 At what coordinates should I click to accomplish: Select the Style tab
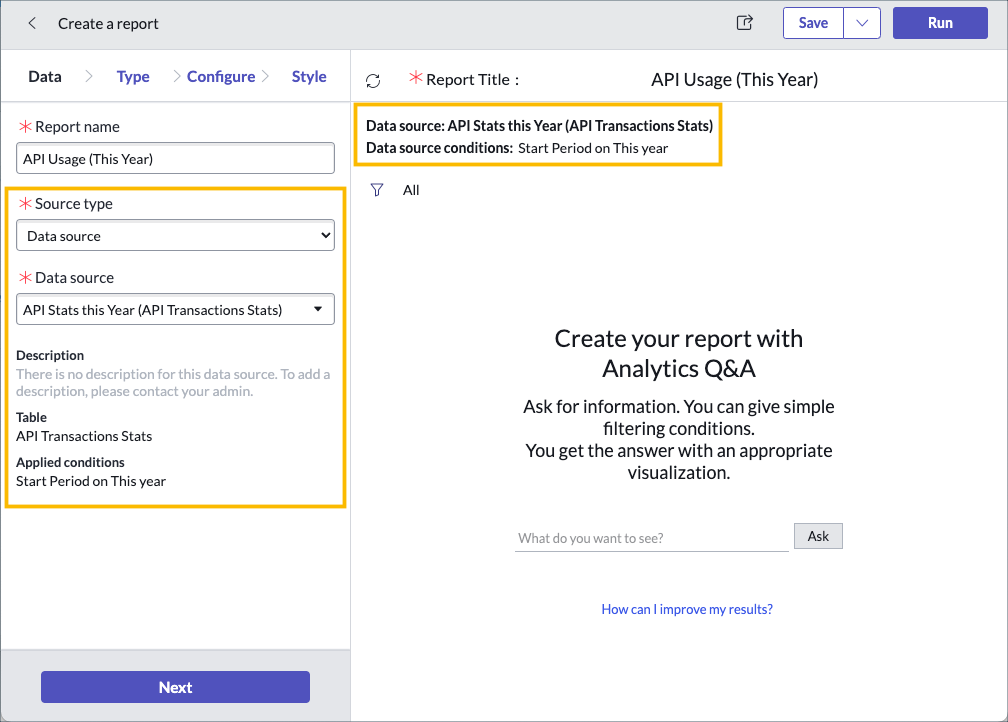[x=309, y=77]
